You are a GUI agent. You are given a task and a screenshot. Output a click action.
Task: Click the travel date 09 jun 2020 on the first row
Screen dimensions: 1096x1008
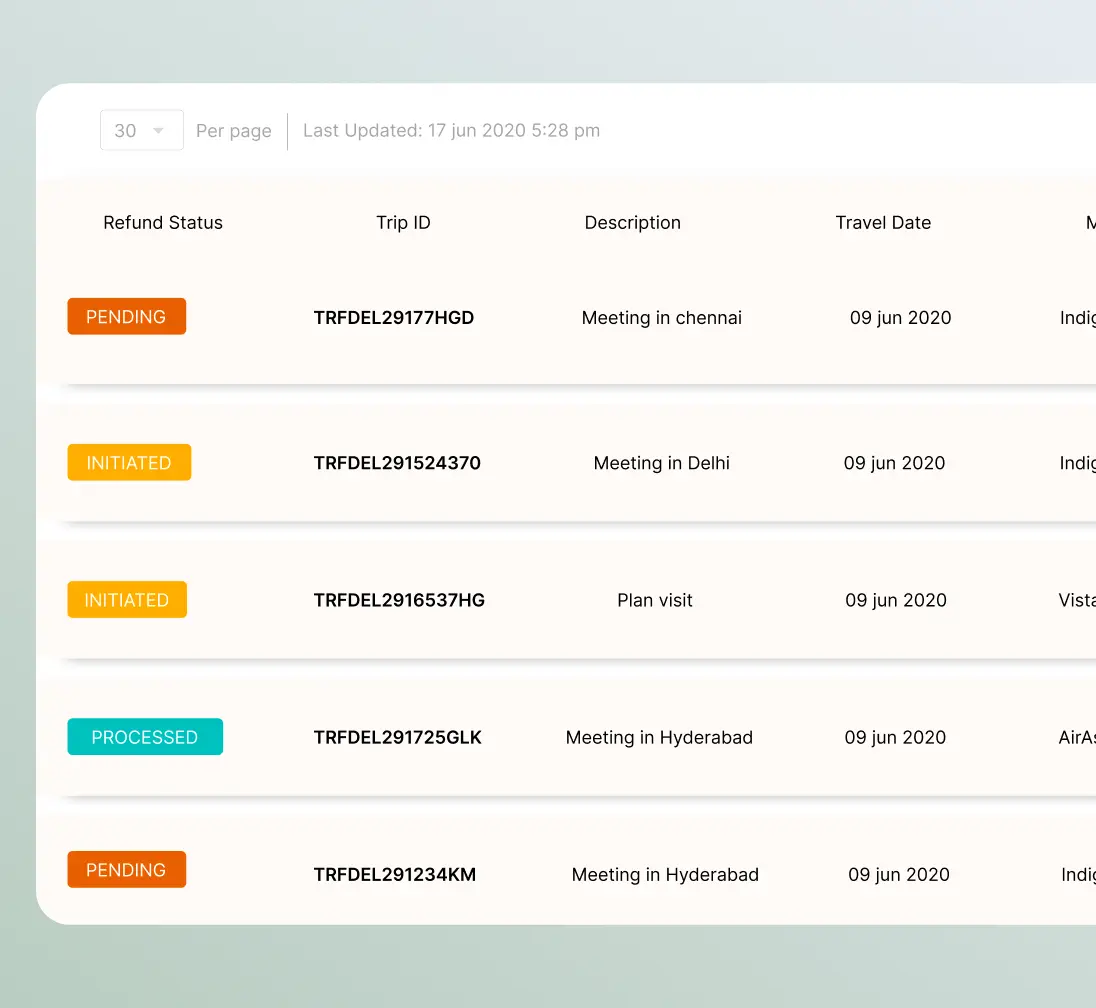coord(900,317)
